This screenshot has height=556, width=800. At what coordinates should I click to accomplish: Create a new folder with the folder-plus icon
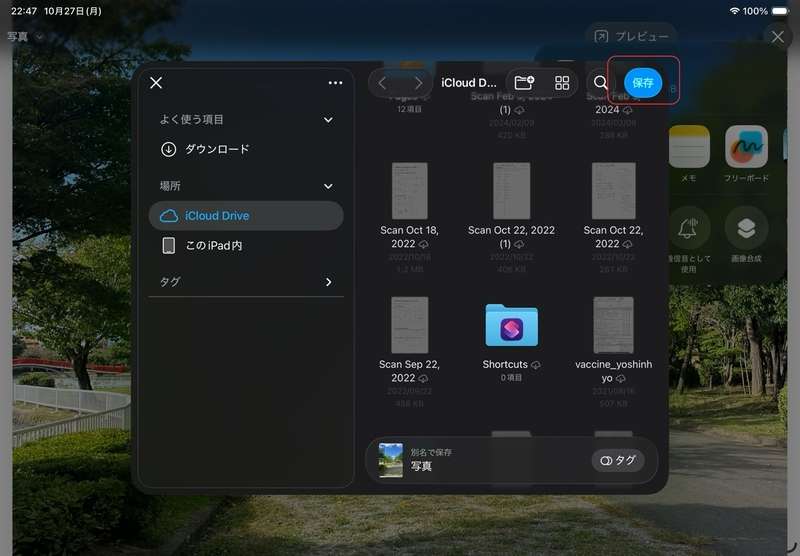524,82
